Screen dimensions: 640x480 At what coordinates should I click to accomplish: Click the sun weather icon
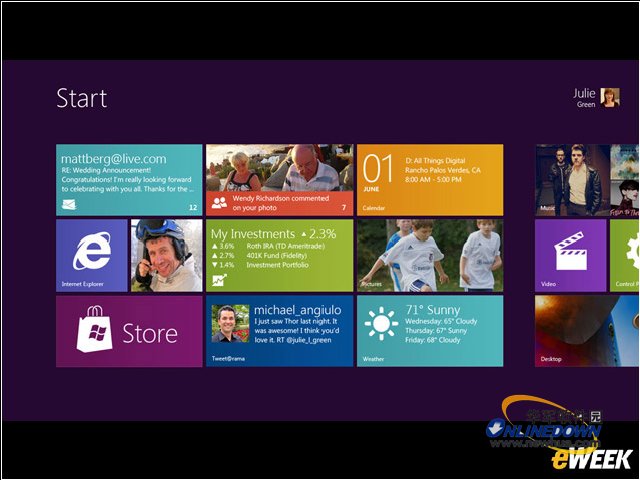click(x=381, y=324)
